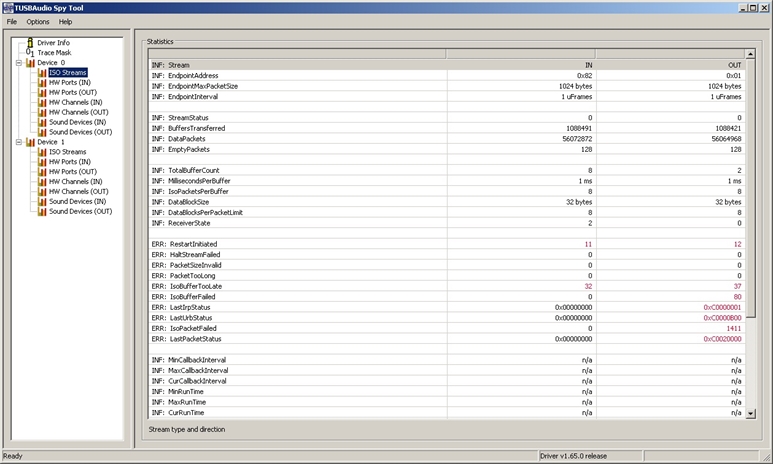Screen dimensions: 773x464
Task: Select HW Ports (OUT) under Device 1
Action: (x=73, y=172)
